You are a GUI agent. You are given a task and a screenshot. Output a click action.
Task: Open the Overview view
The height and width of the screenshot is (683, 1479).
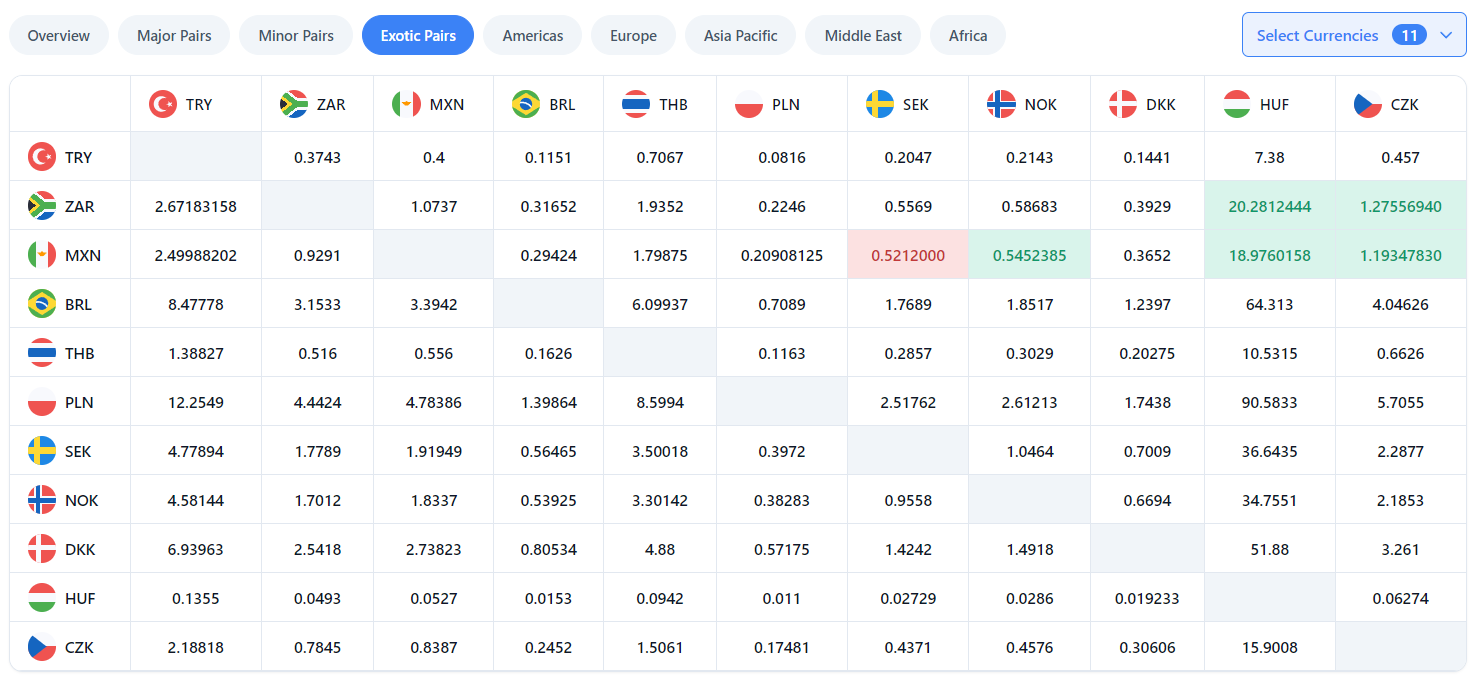58,34
